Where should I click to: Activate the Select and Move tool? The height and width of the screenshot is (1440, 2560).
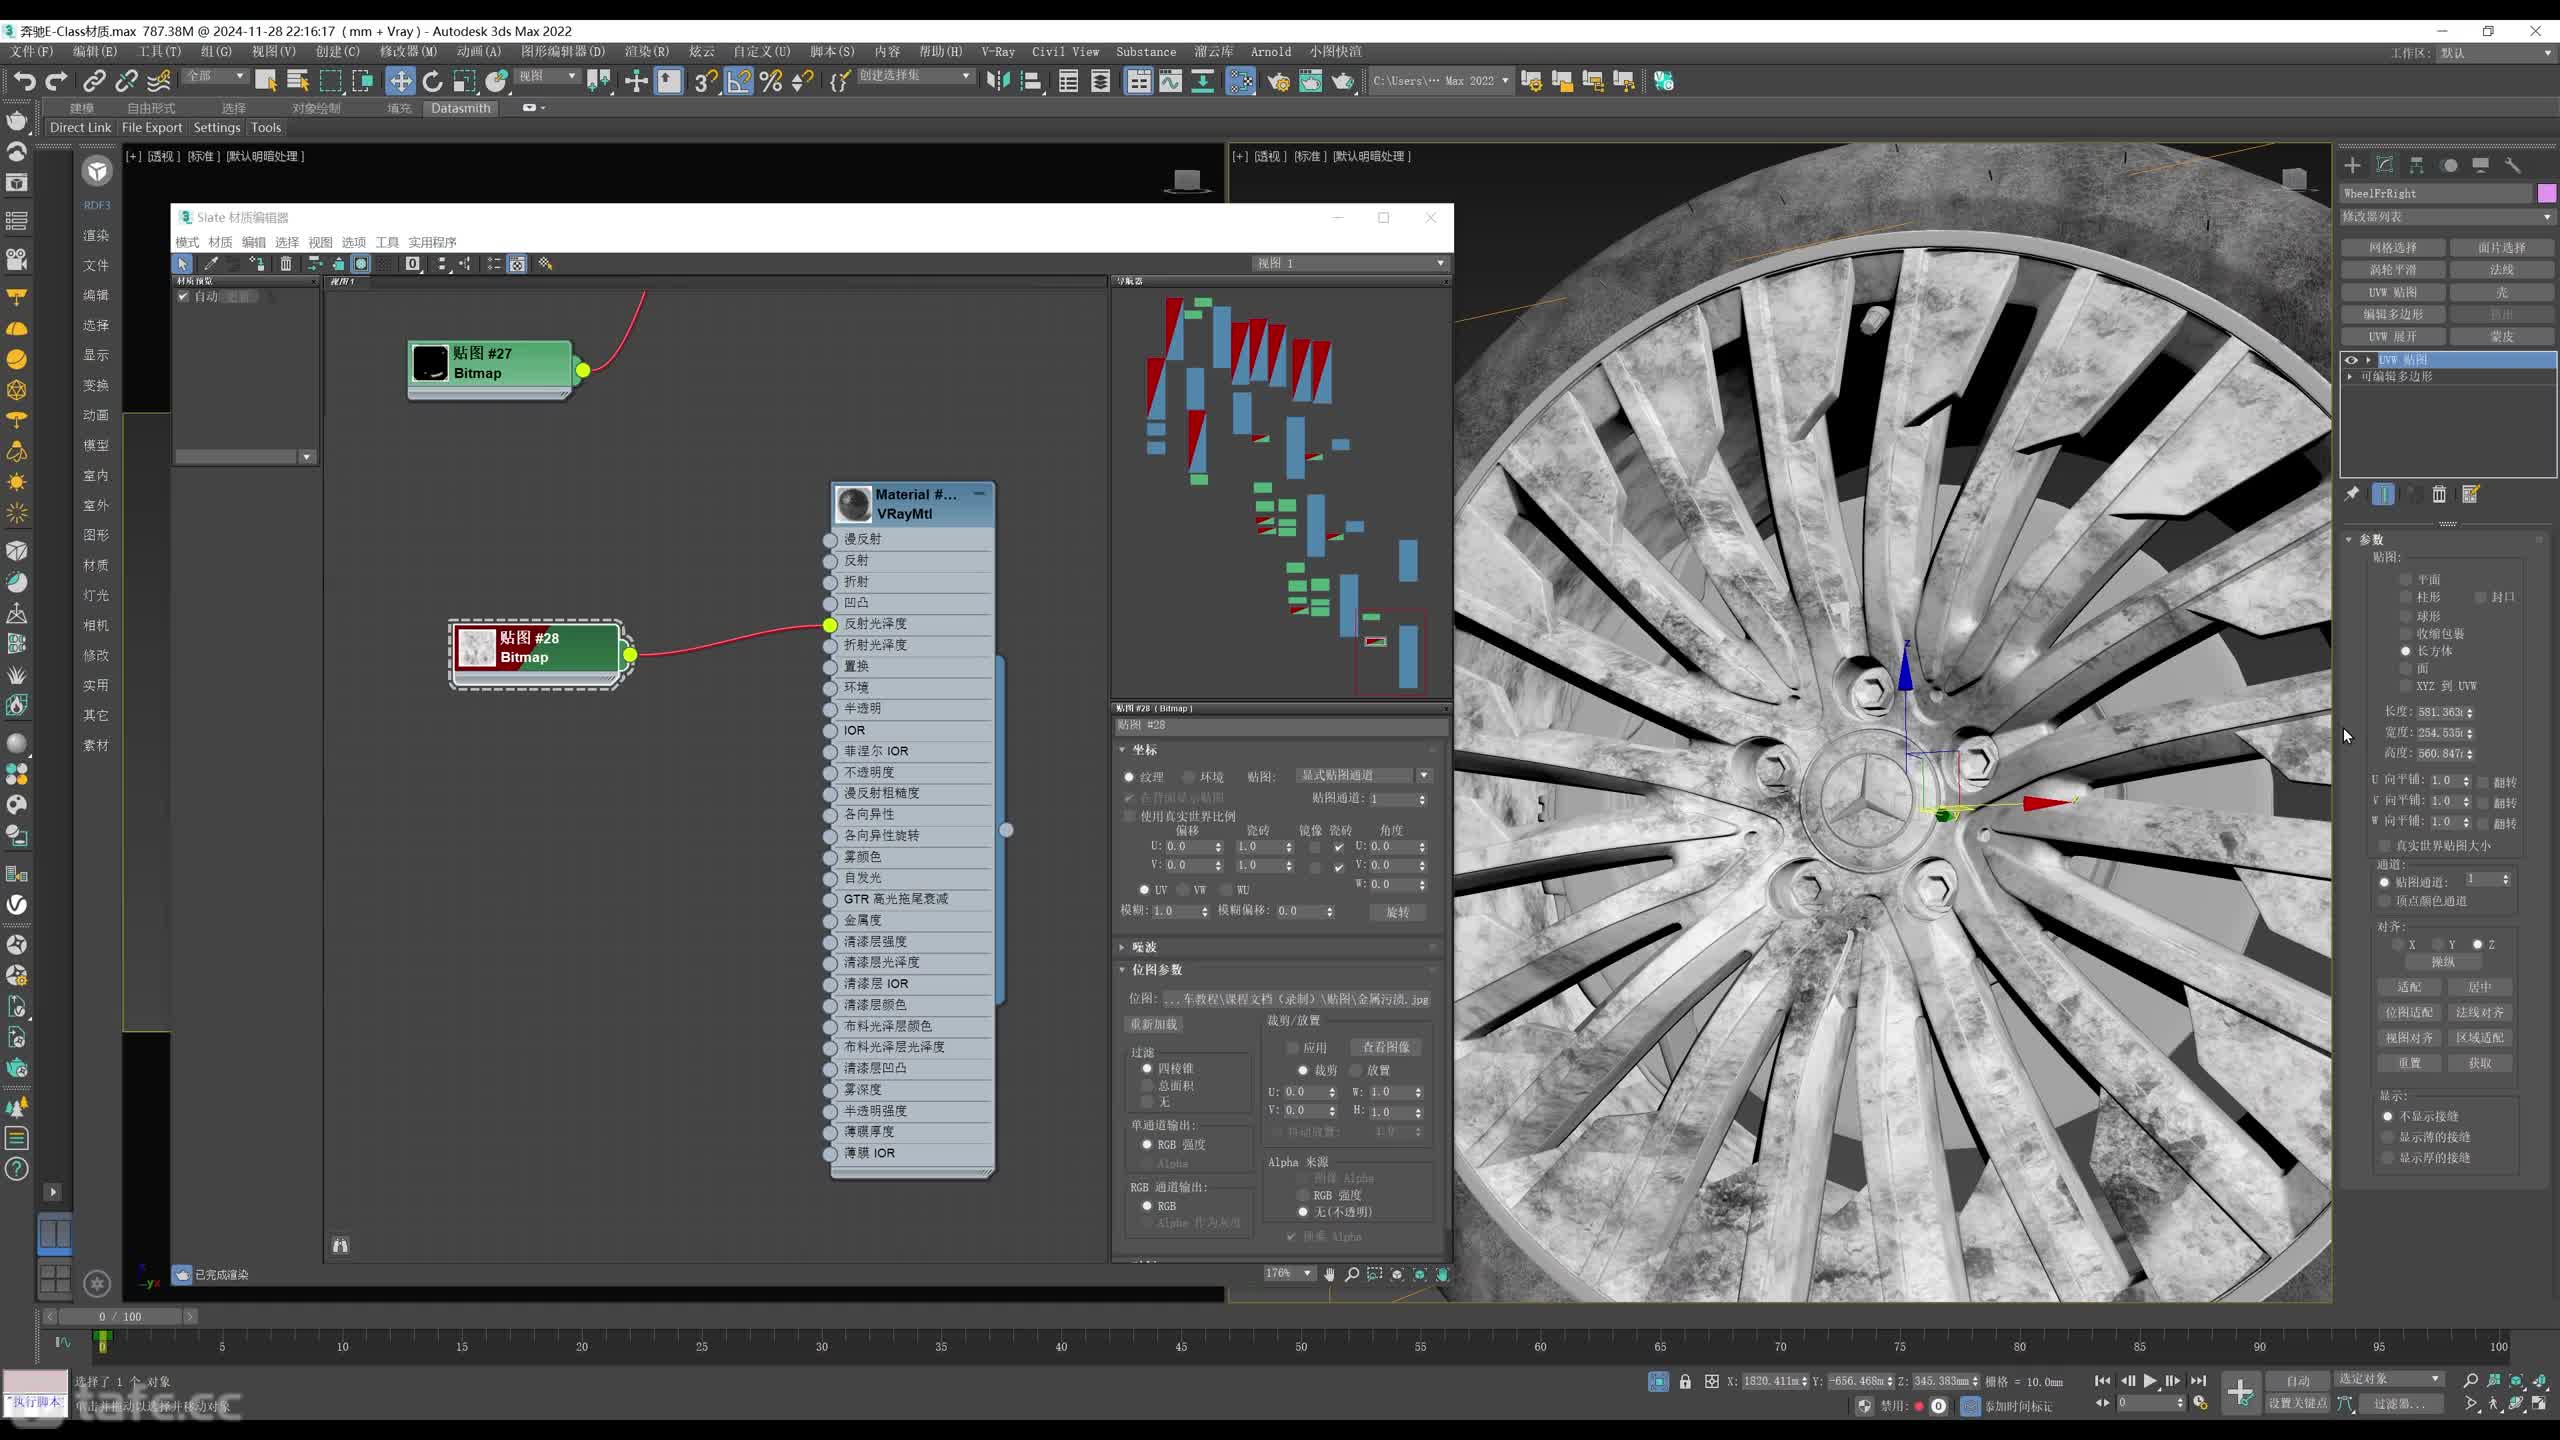(400, 81)
